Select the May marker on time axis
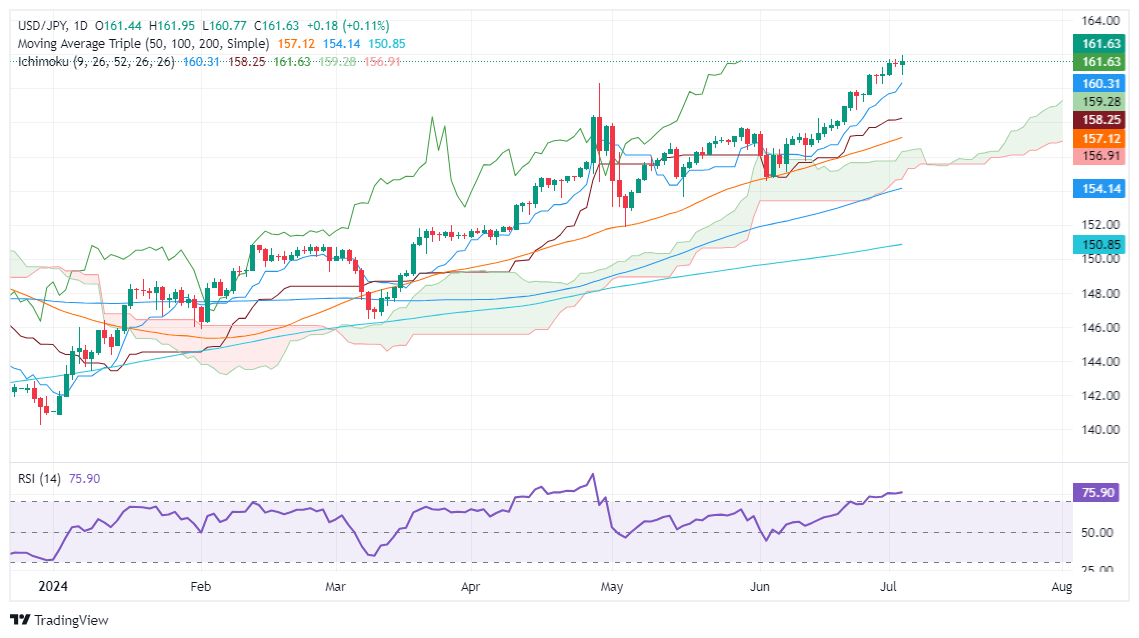1139x638 pixels. click(612, 586)
